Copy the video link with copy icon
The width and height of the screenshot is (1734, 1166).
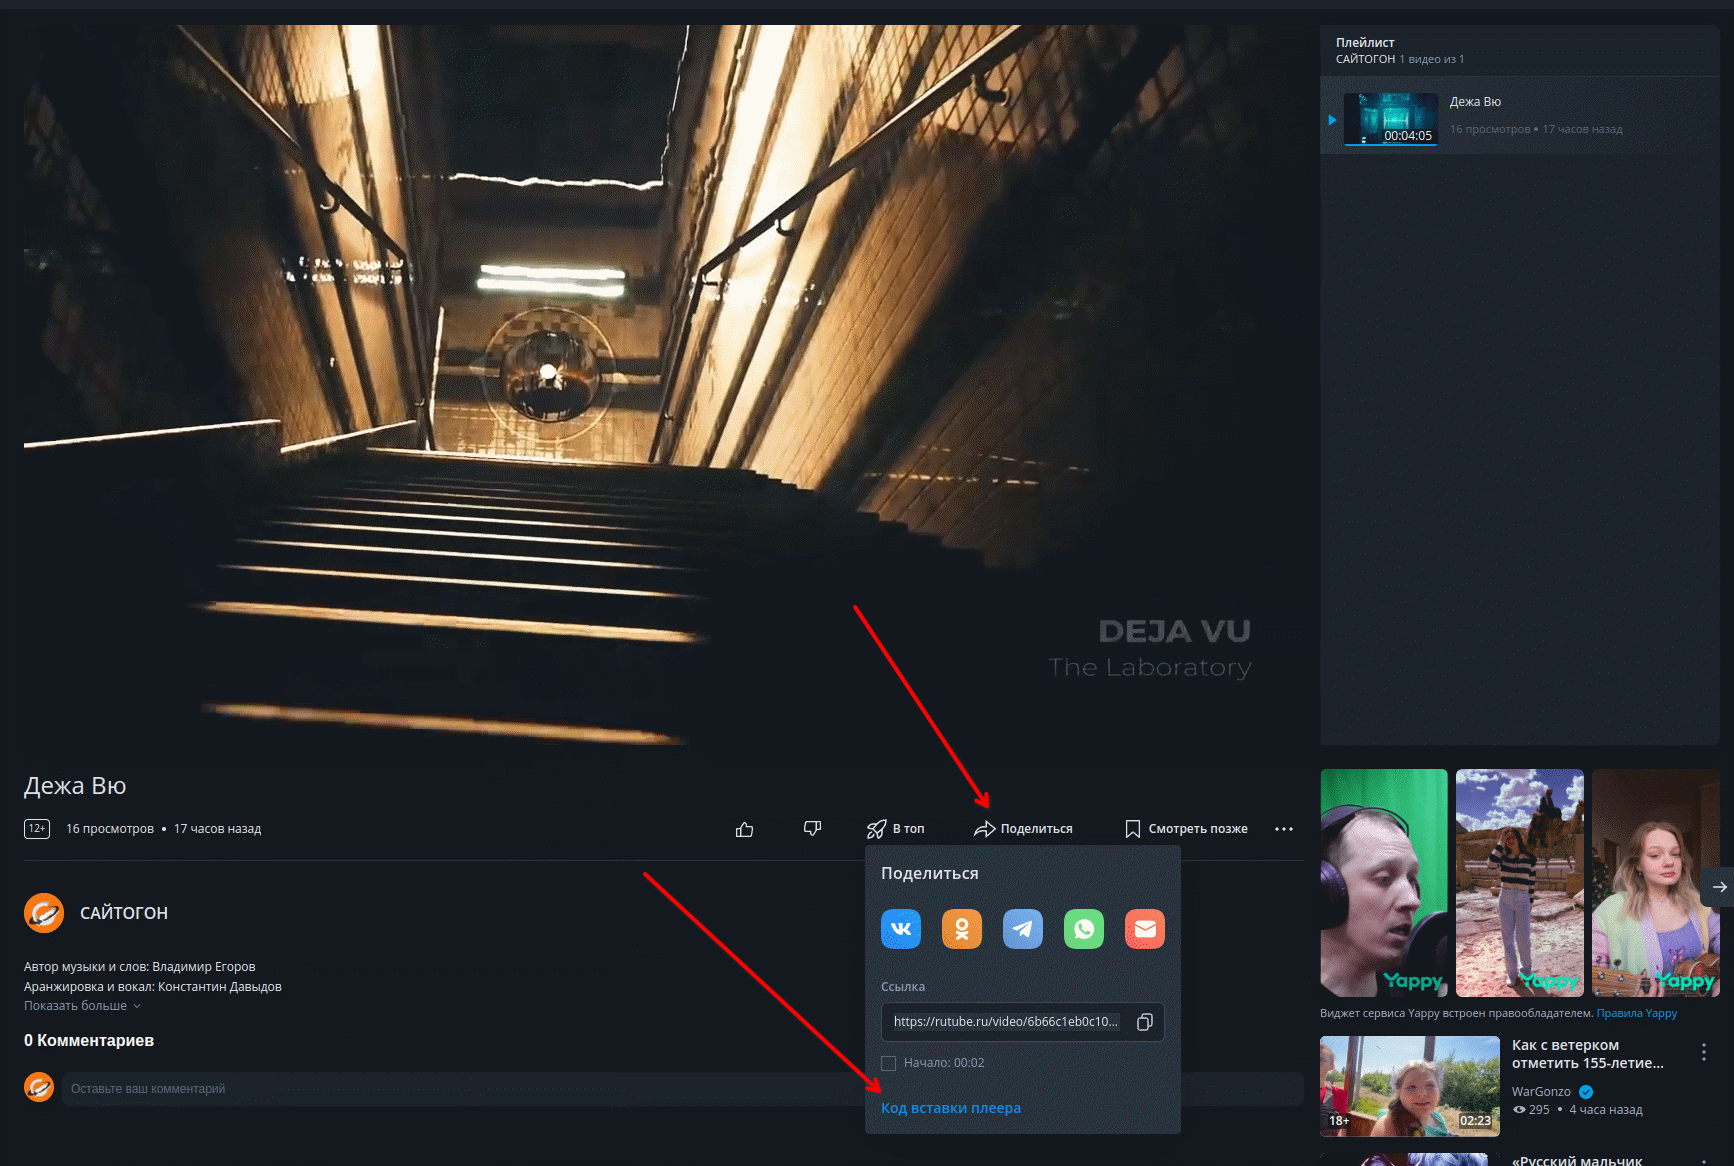pos(1145,1022)
